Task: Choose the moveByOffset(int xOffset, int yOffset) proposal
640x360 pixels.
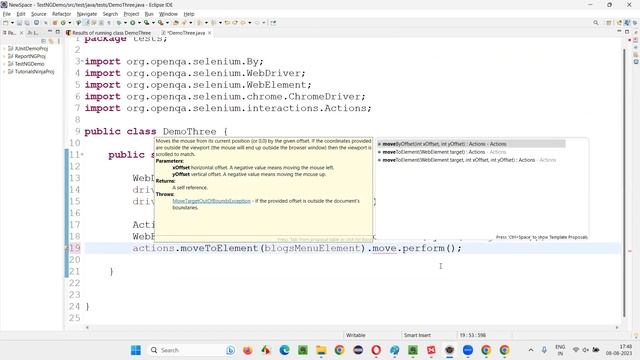Action: (x=471, y=144)
